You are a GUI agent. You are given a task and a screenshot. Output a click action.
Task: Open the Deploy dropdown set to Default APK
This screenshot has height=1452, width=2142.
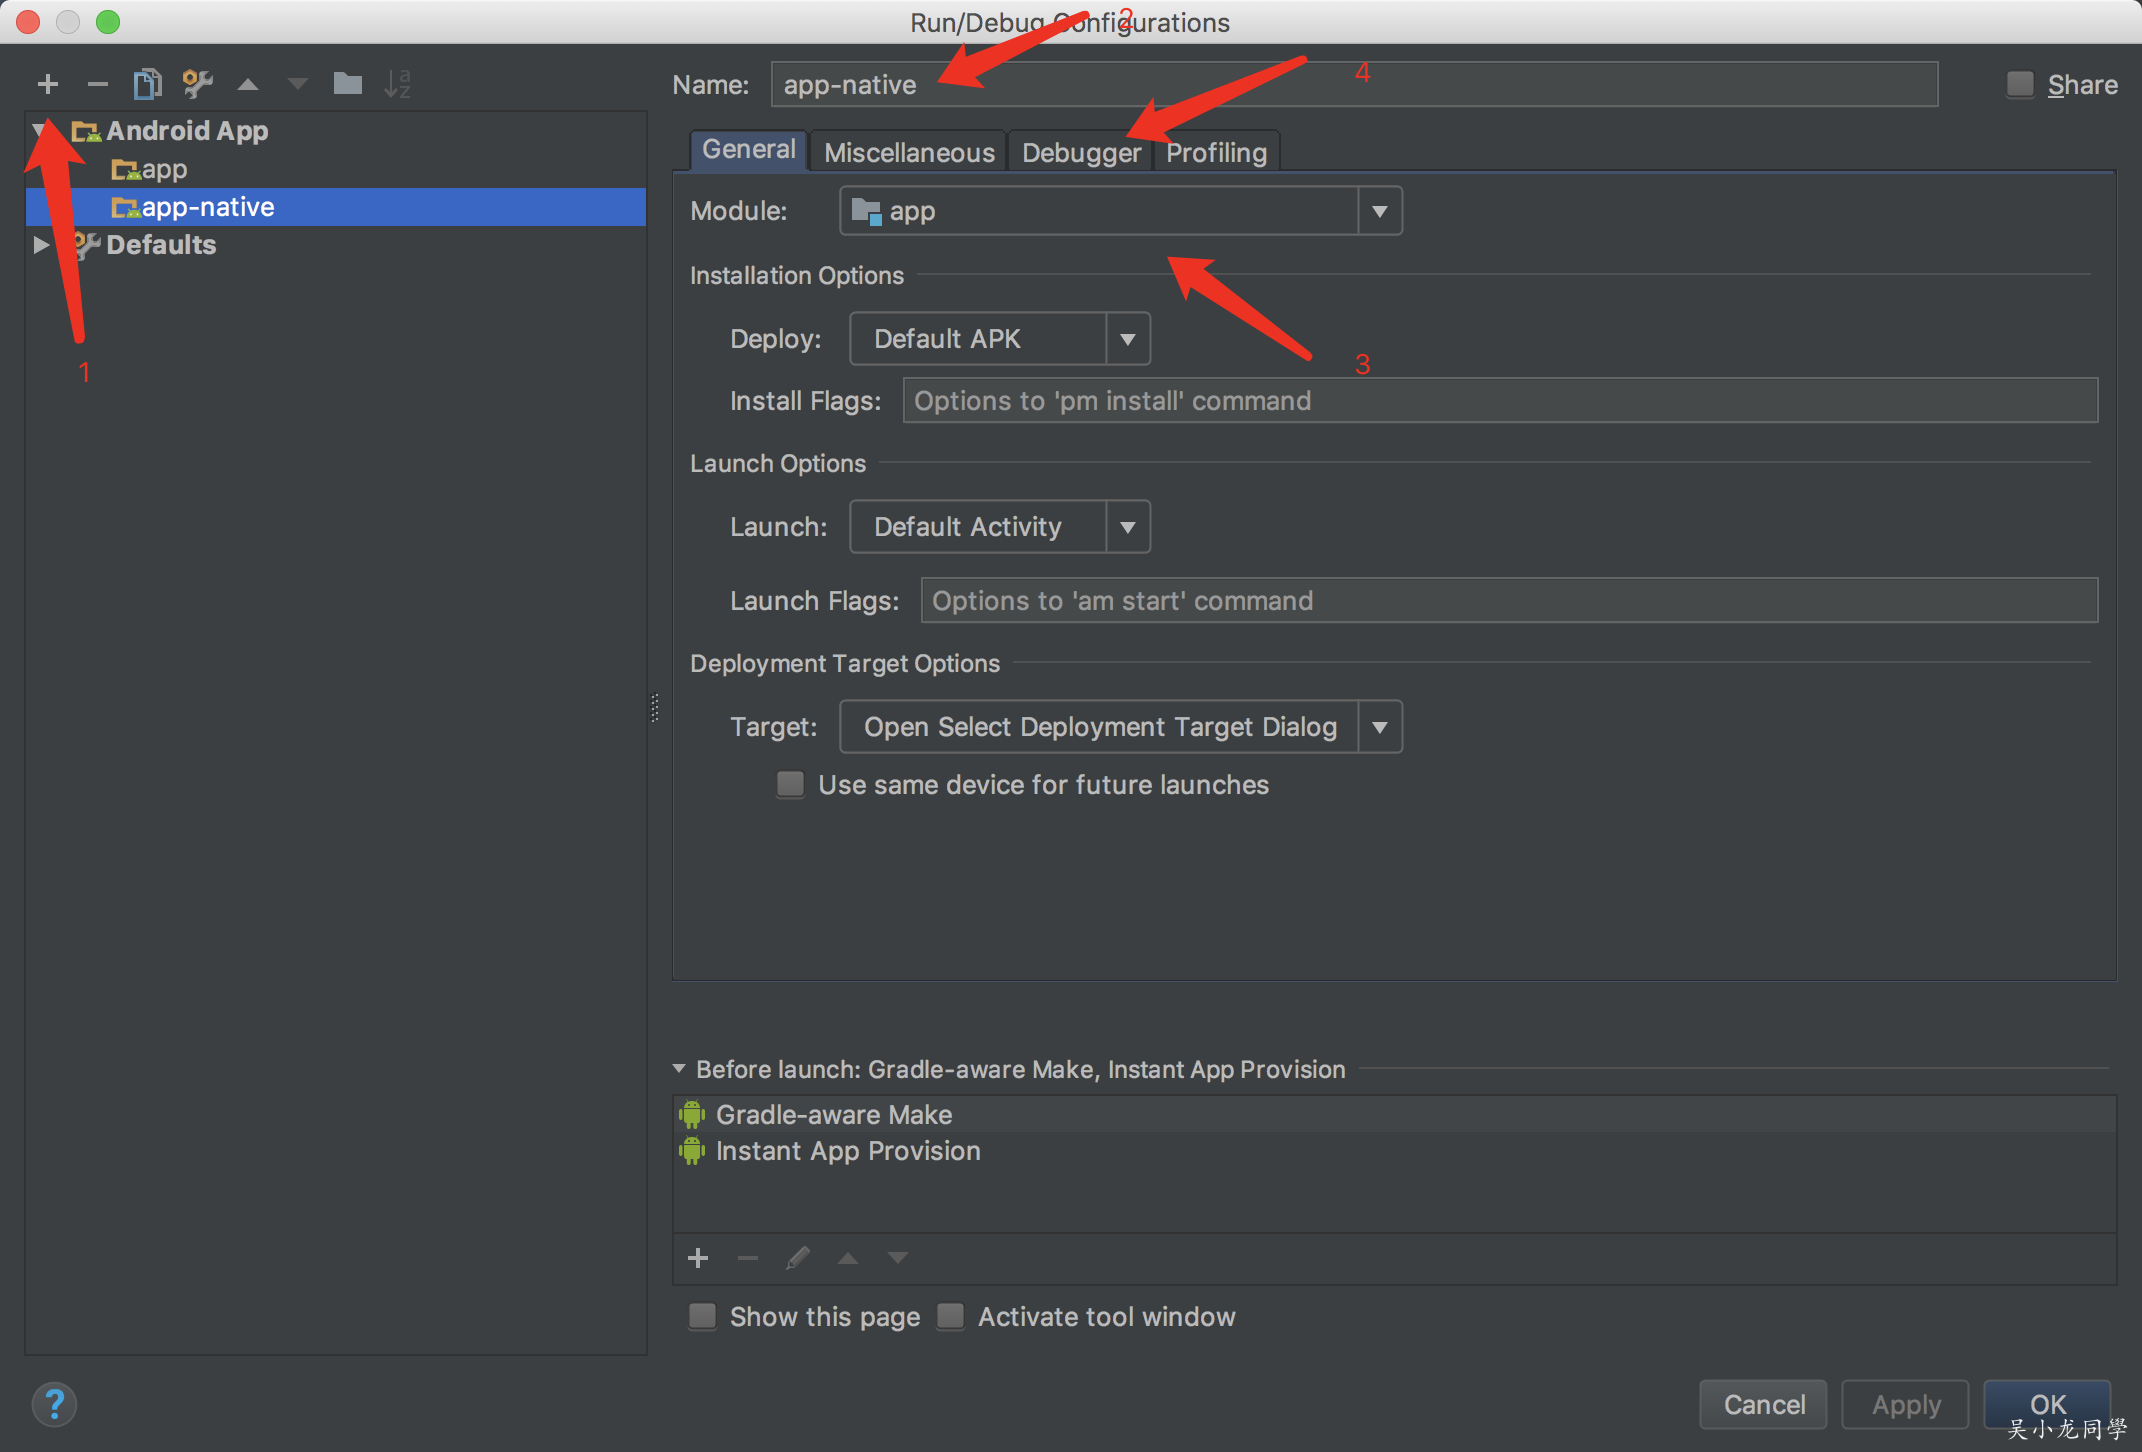(1000, 339)
